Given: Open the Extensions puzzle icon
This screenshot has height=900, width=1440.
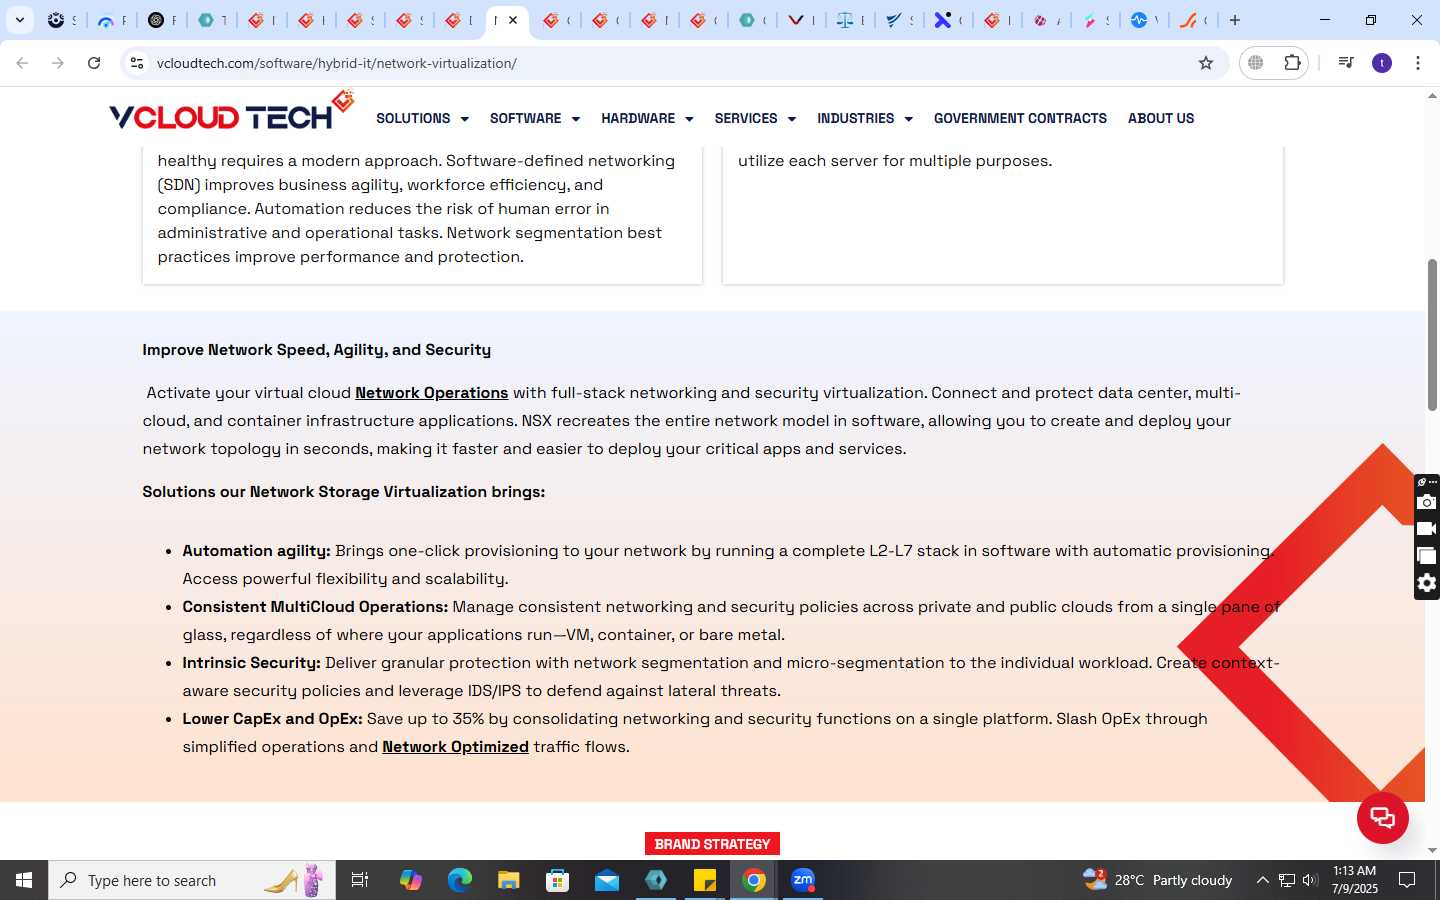Looking at the screenshot, I should (1292, 63).
